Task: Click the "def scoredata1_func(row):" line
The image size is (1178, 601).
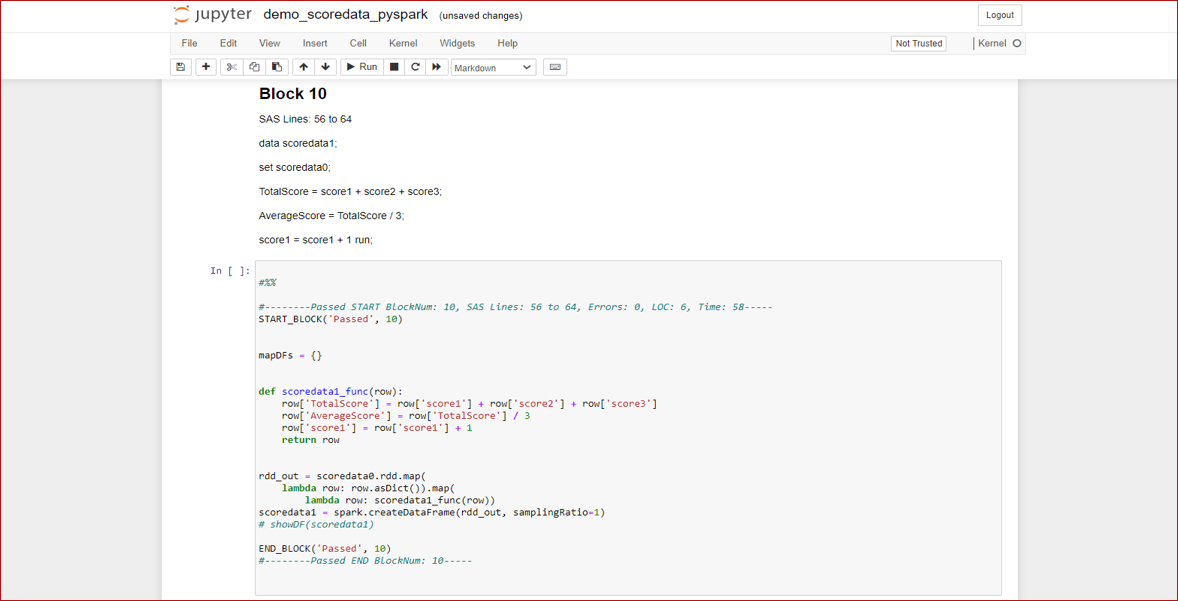Action: [x=331, y=391]
